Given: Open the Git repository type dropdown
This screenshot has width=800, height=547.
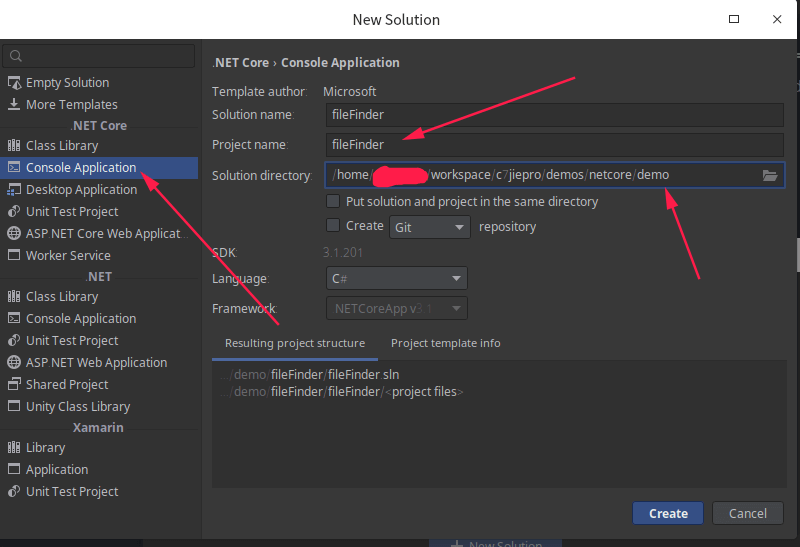Looking at the screenshot, I should (430, 227).
